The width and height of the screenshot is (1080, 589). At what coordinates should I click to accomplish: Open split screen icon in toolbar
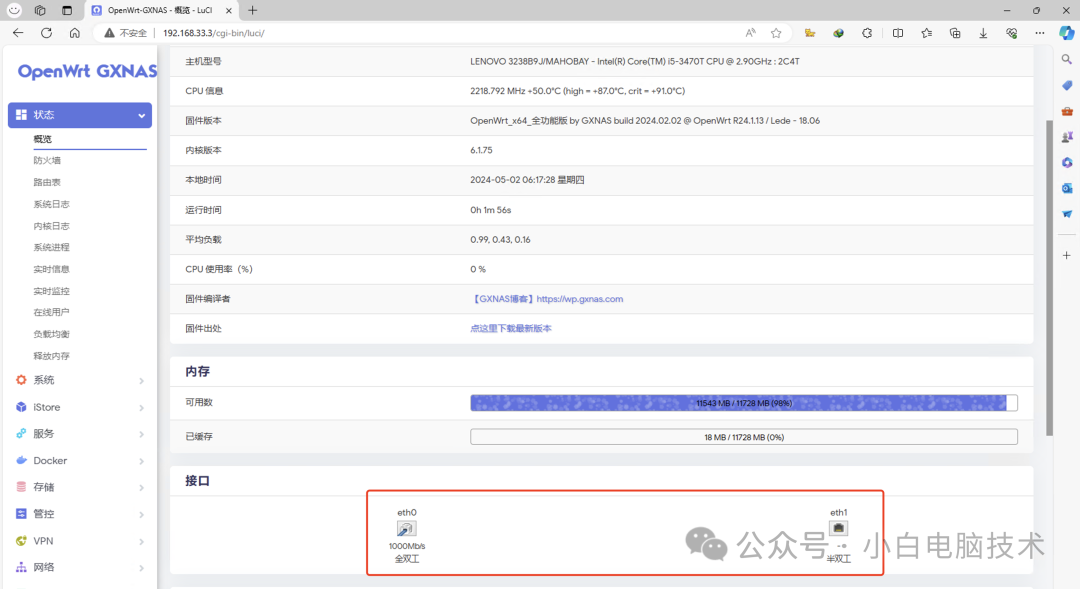897,33
